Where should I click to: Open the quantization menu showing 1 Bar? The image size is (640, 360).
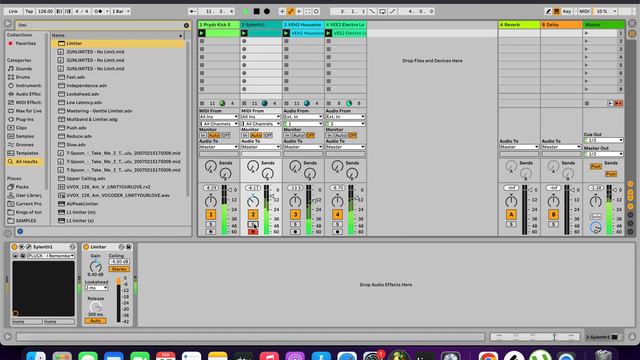click(x=120, y=11)
